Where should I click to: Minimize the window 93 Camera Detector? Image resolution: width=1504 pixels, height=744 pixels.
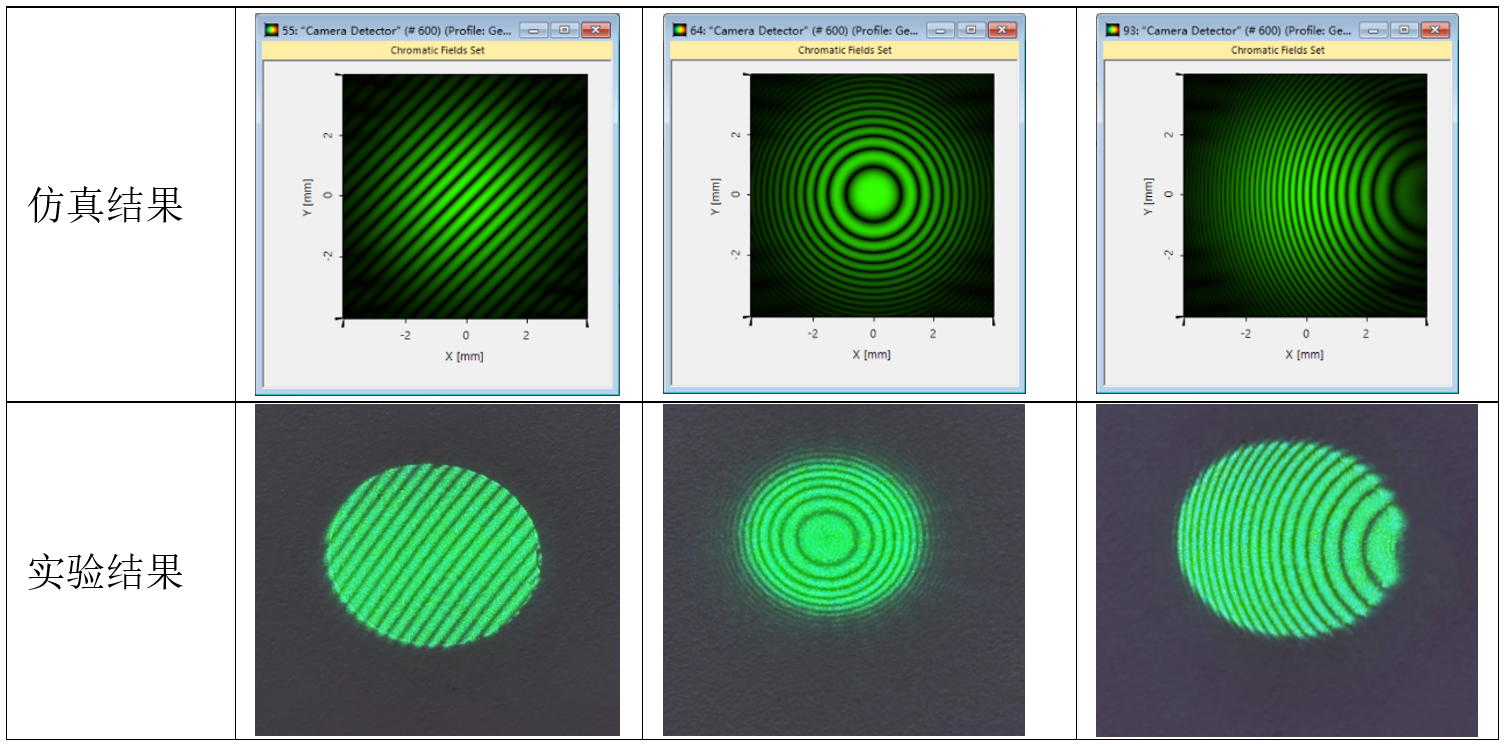coord(1376,30)
